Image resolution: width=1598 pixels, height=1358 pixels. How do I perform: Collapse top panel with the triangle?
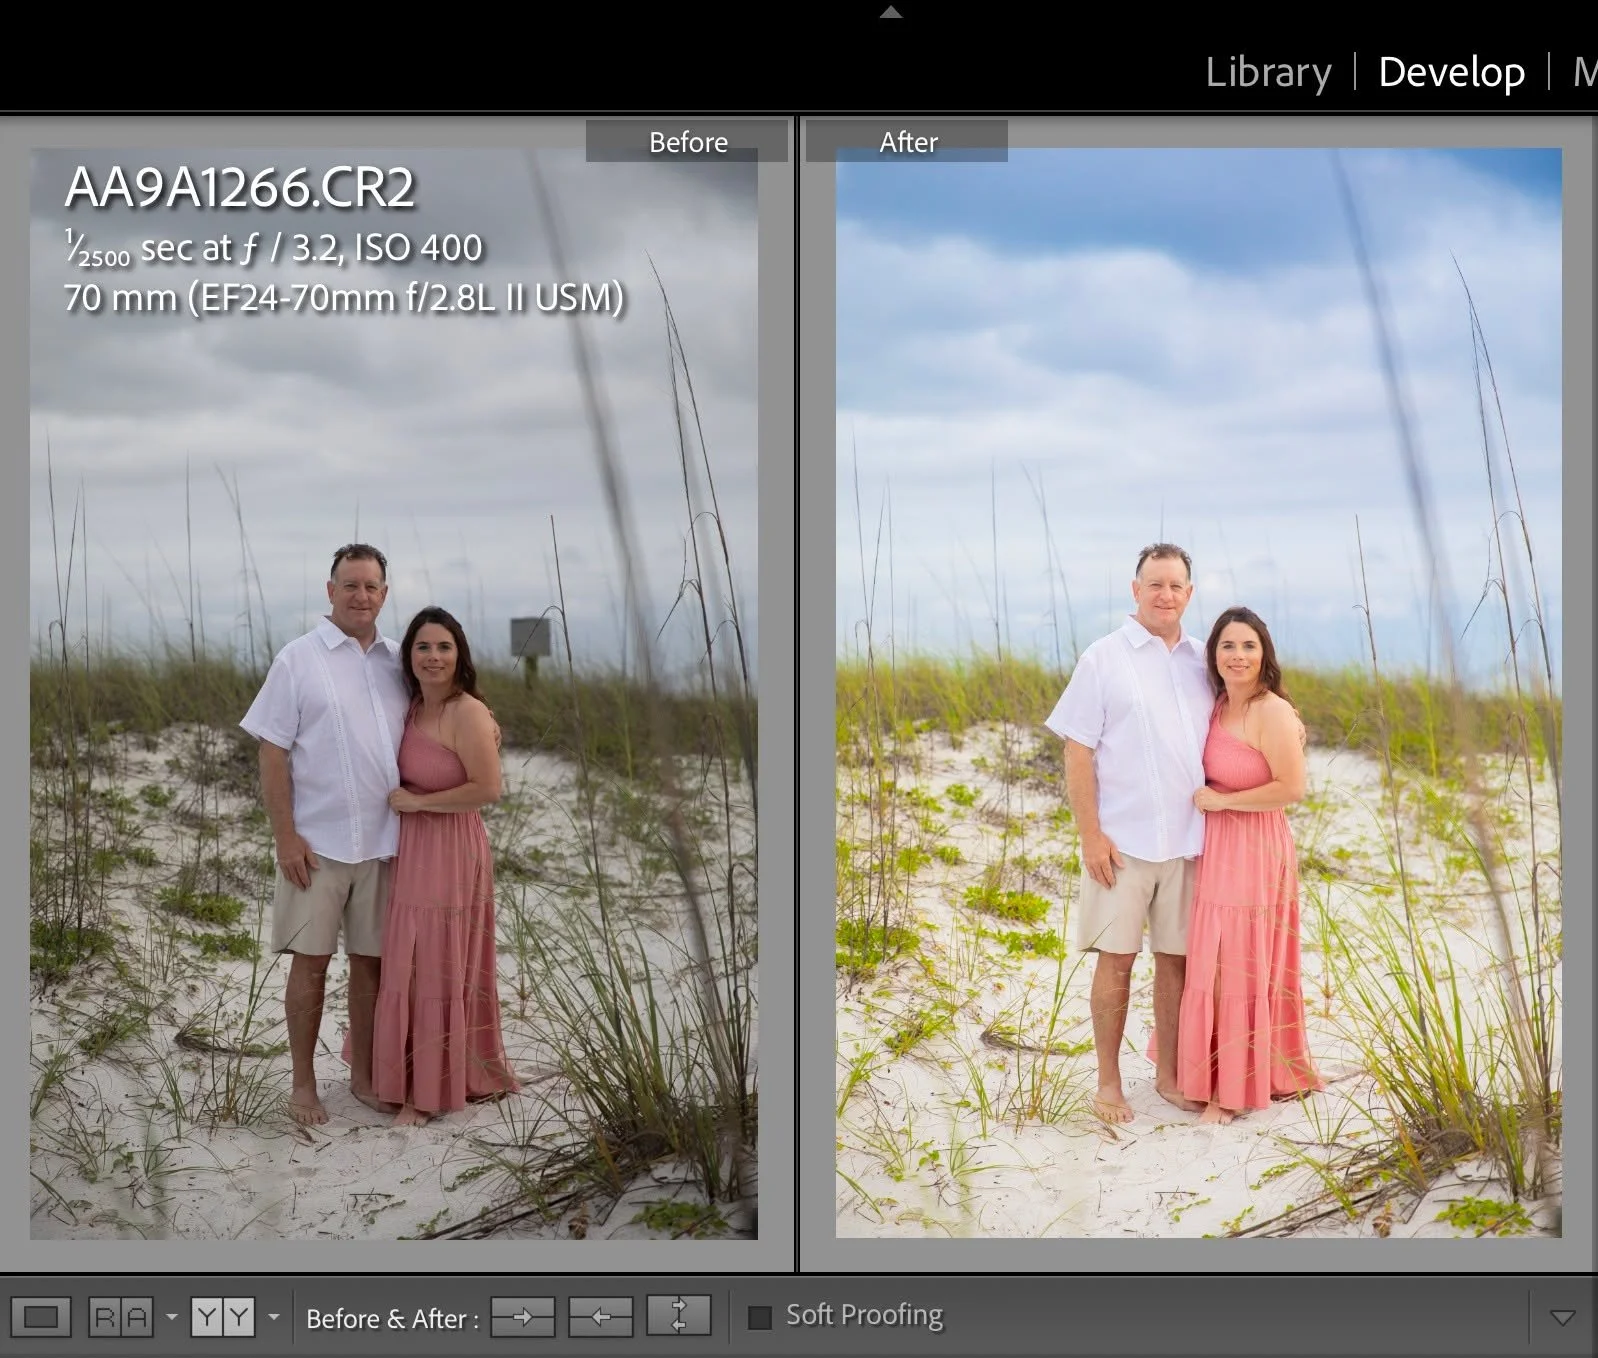click(x=891, y=12)
